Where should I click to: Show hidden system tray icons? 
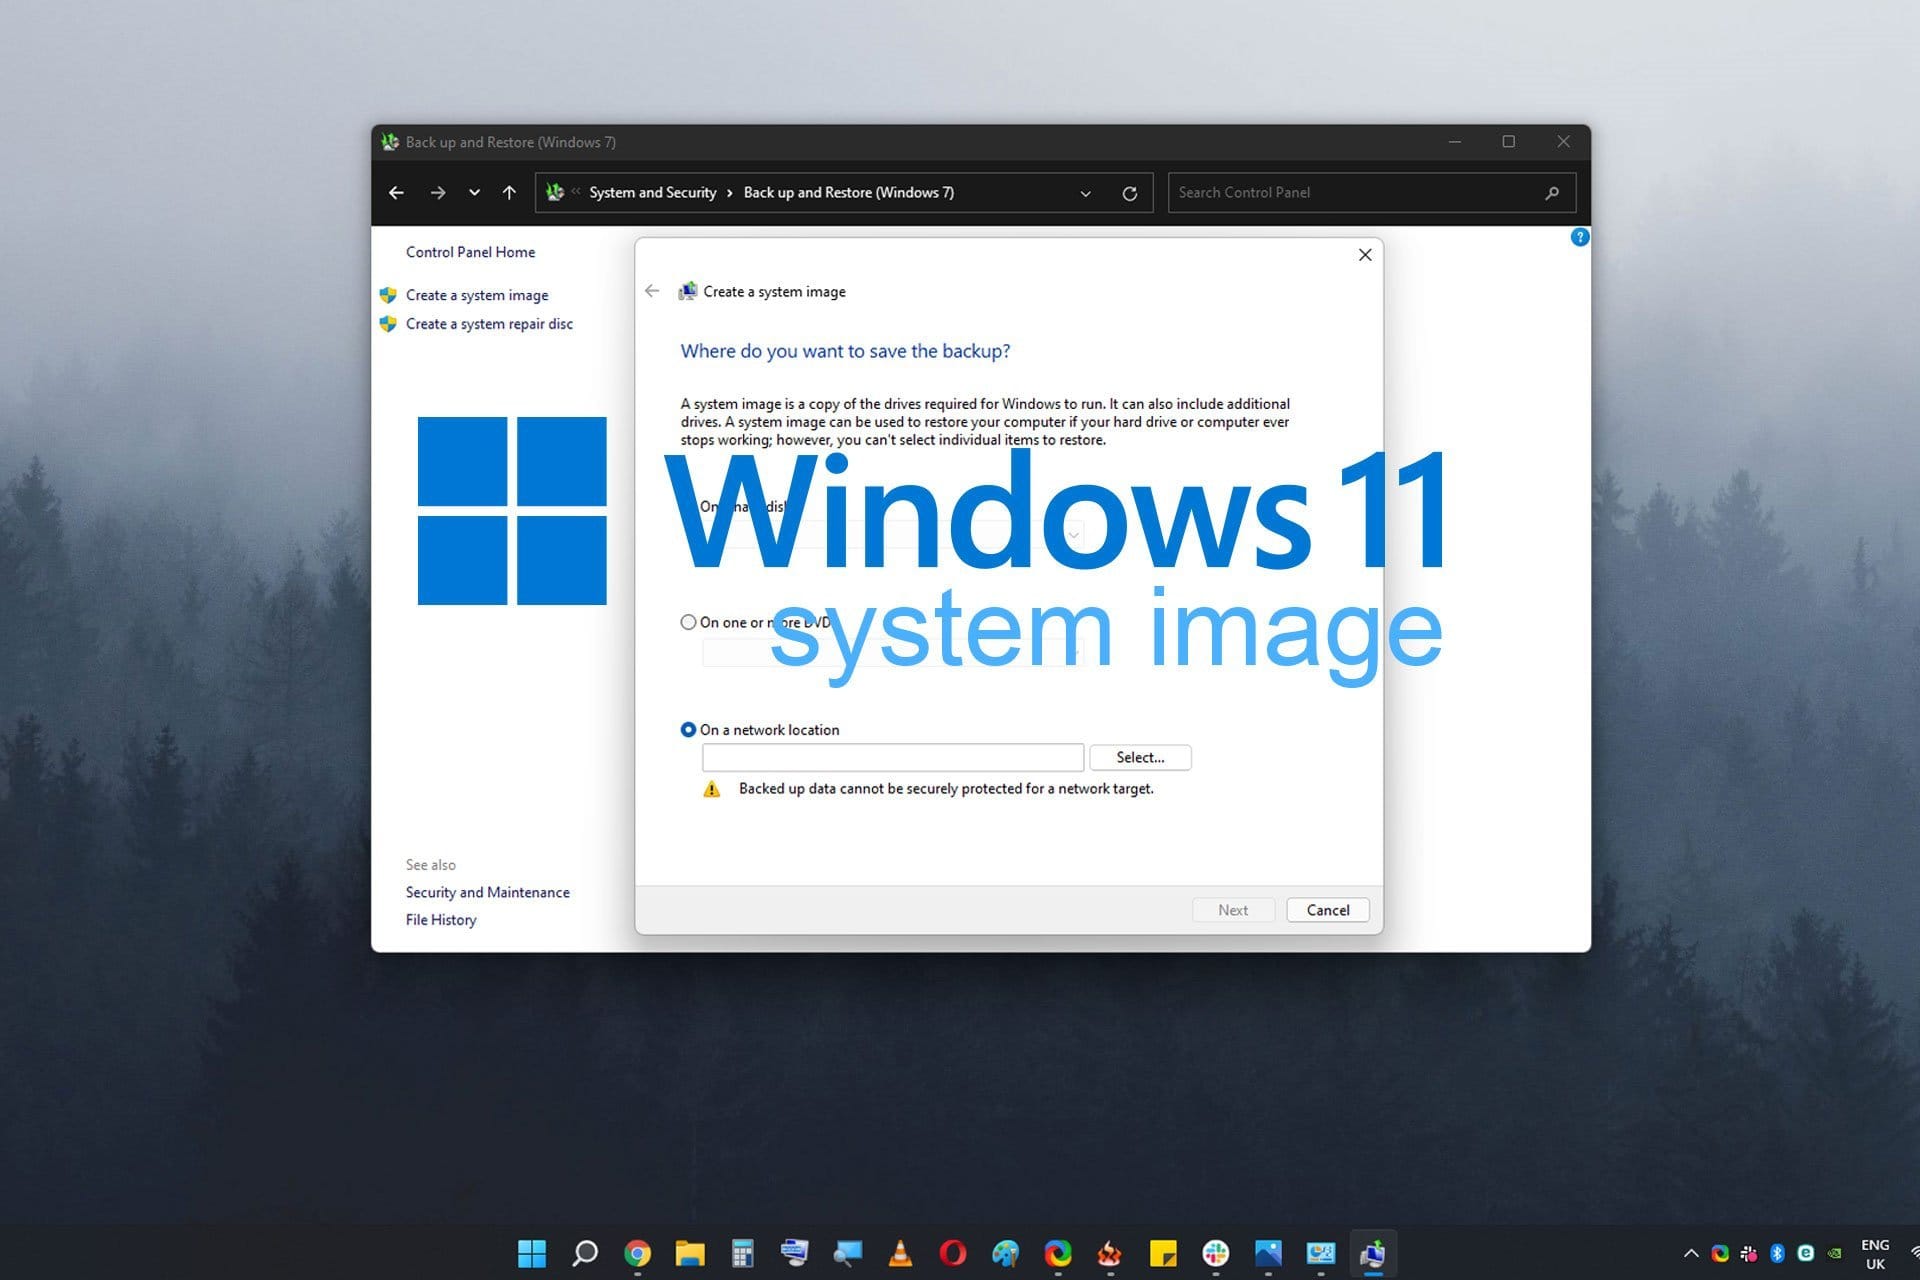(x=1691, y=1253)
